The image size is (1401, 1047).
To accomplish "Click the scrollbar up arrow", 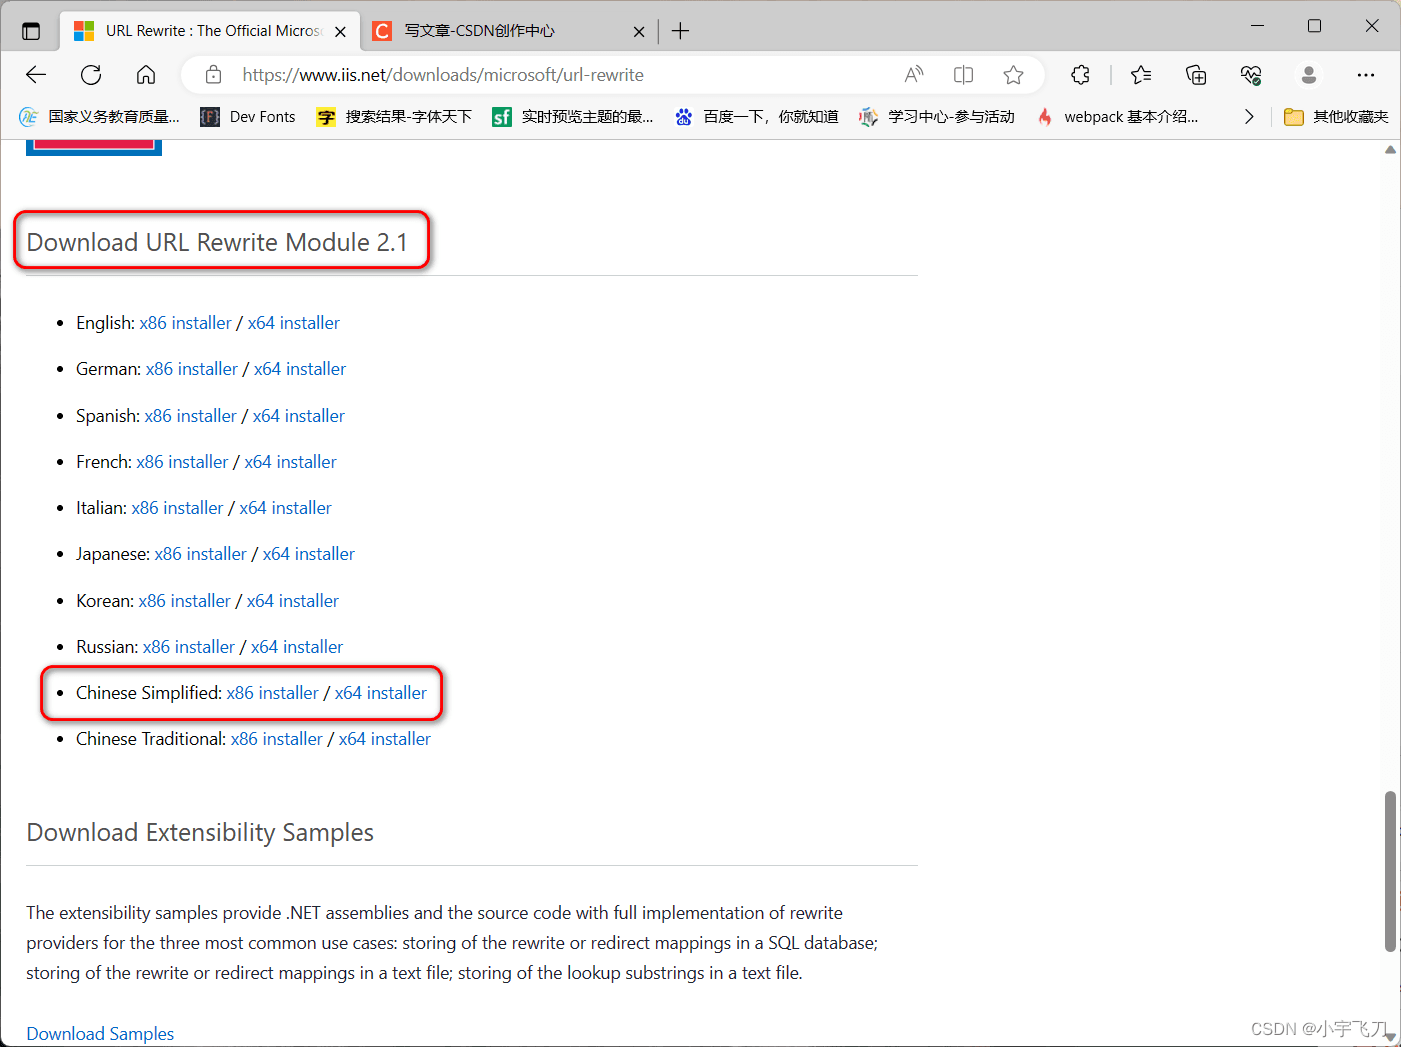I will (1390, 150).
